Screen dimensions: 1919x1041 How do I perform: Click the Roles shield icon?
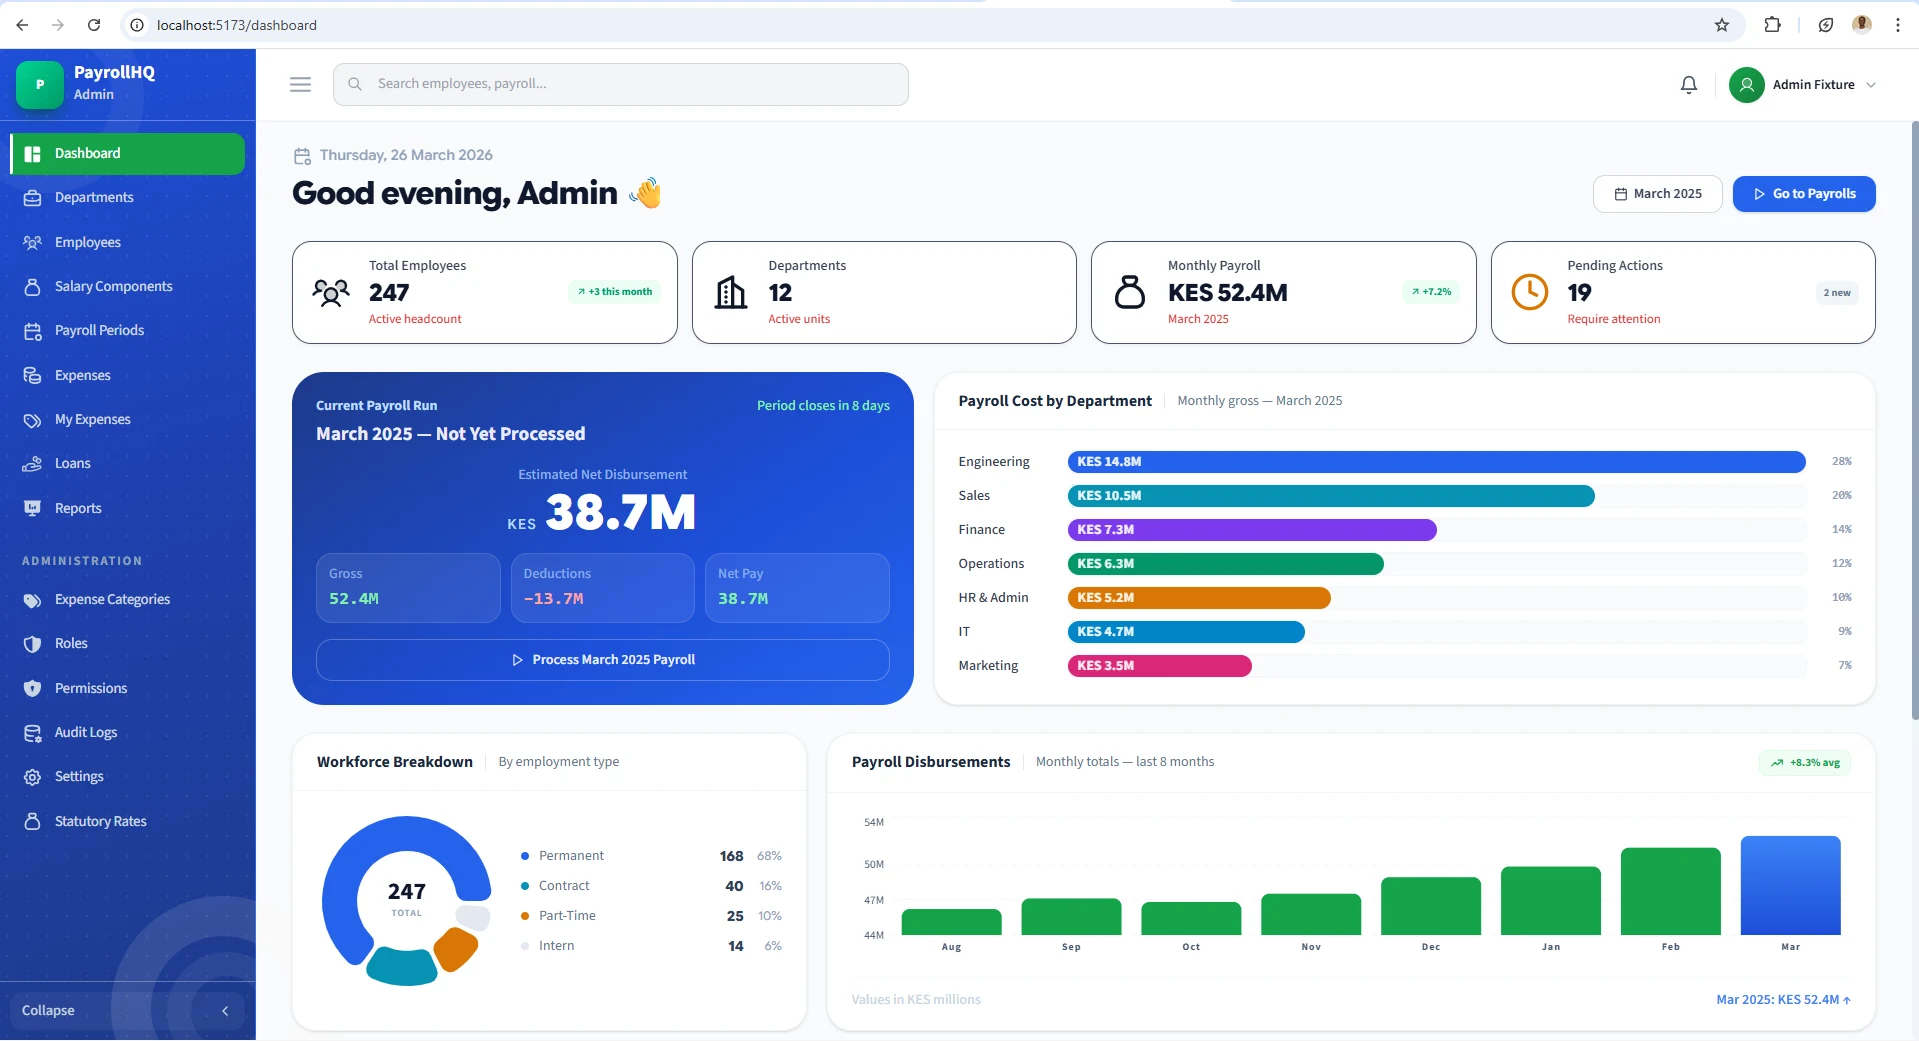(x=32, y=644)
